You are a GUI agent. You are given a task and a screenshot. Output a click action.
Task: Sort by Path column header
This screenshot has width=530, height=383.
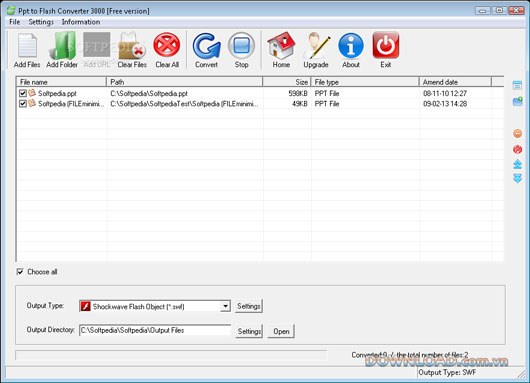pos(185,82)
